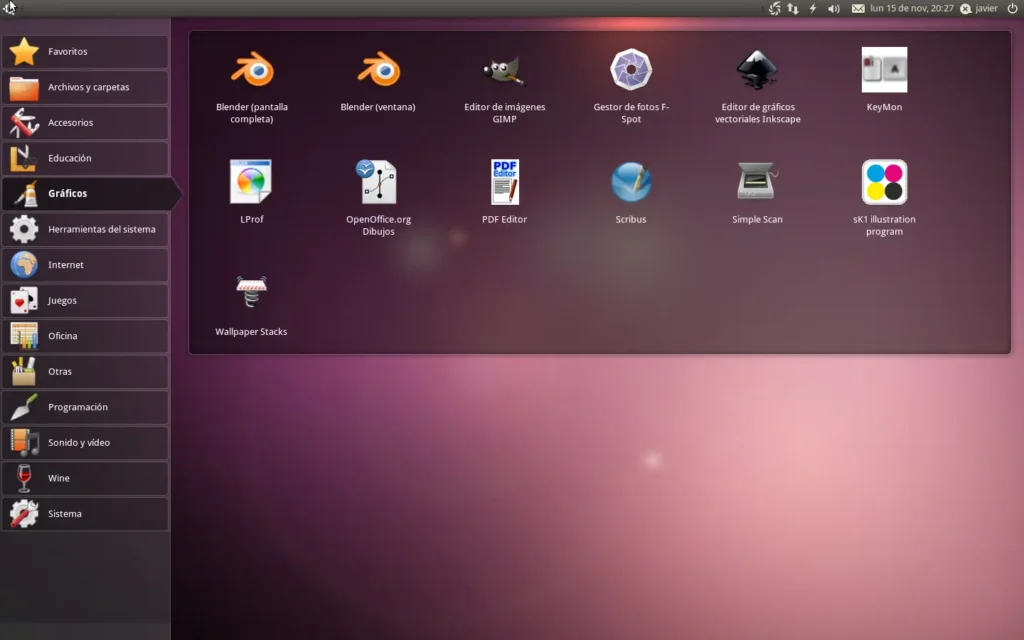Launch sK1 illustration program
The image size is (1024, 640).
tap(884, 183)
